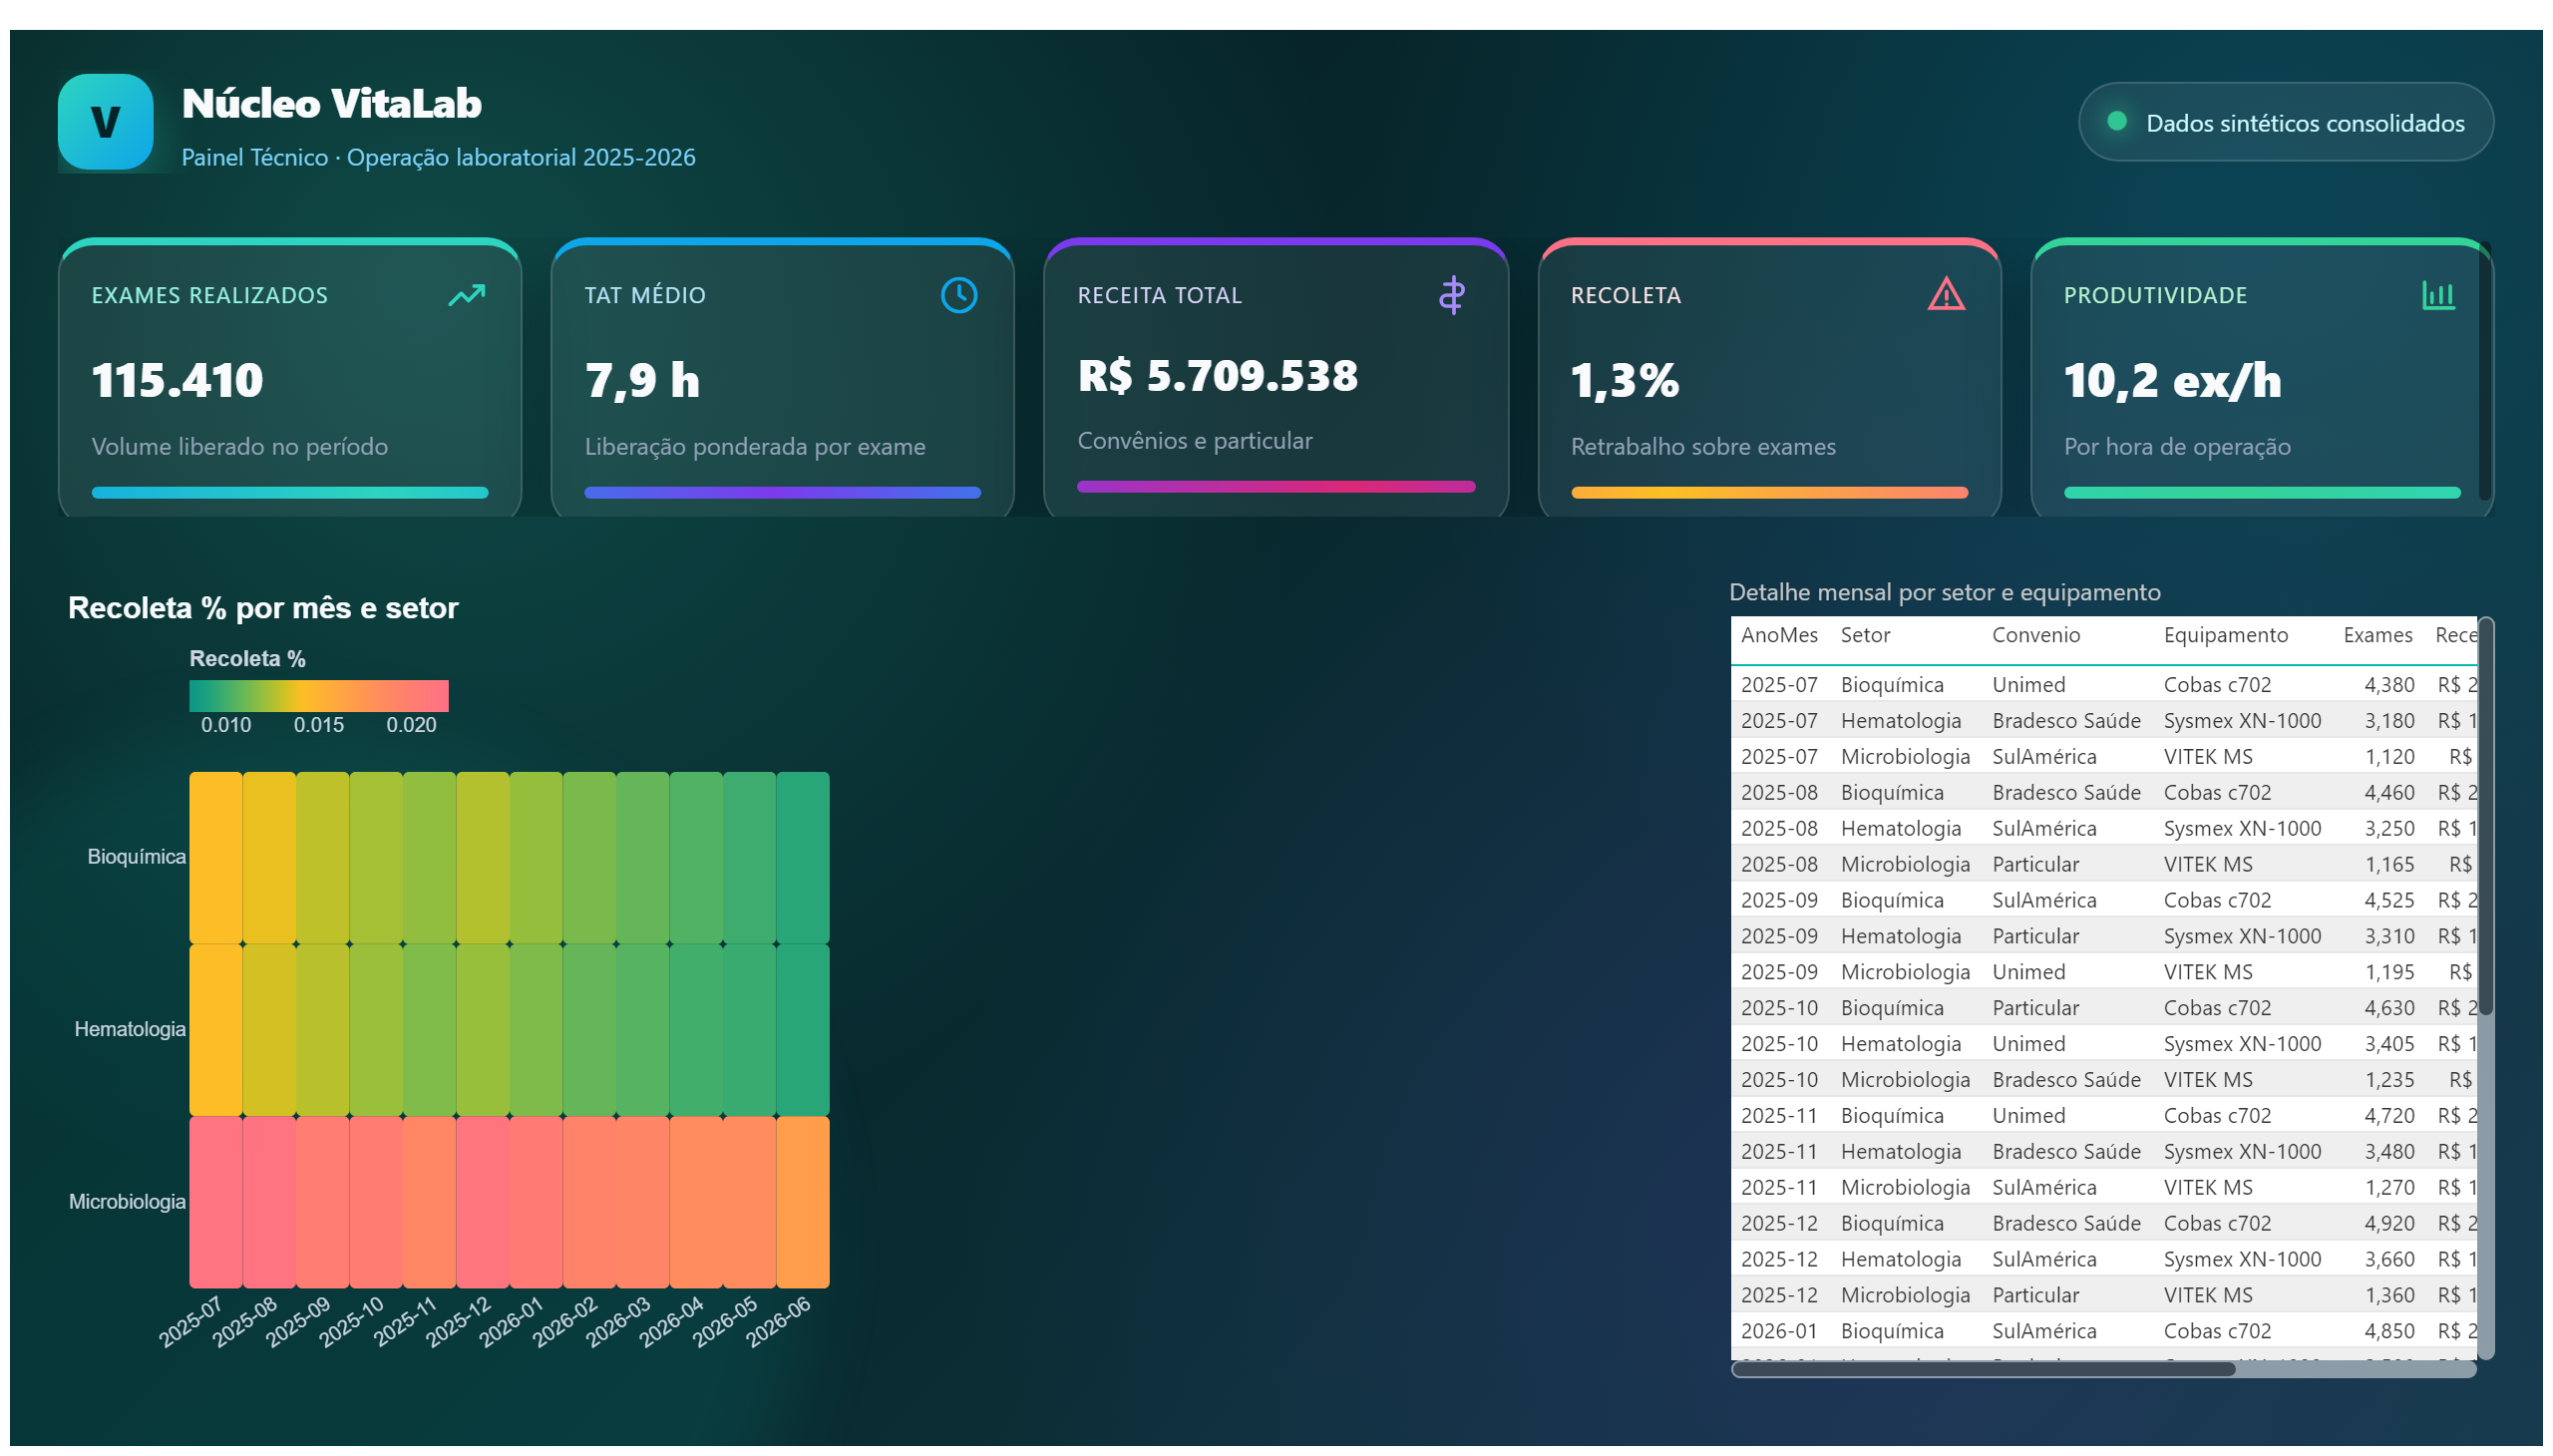Select the Produtividade 10,2 ex/h value
This screenshot has height=1456, width=2553.
tap(2171, 381)
